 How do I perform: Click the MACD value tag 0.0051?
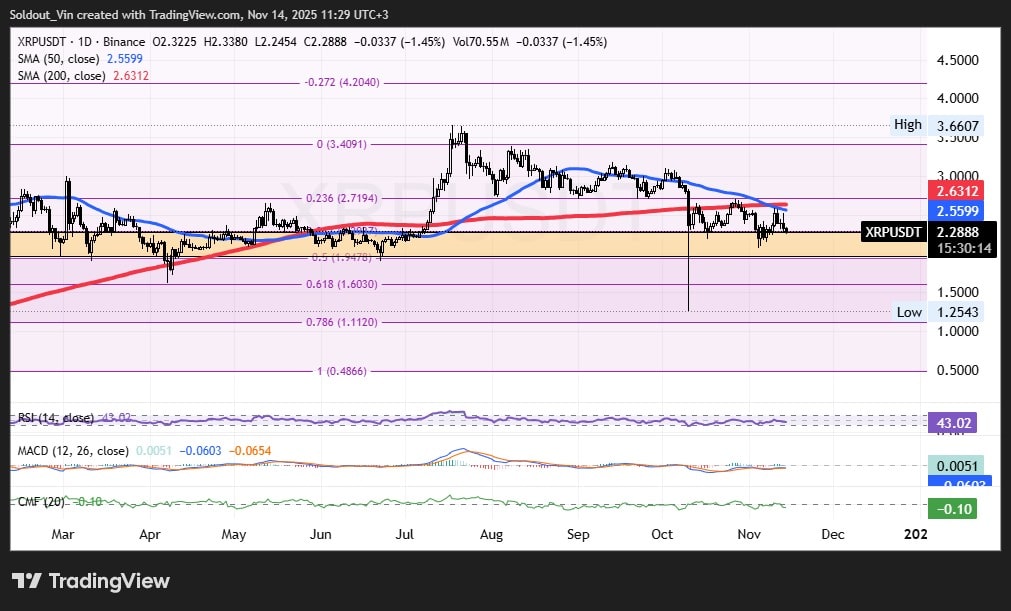pos(958,465)
